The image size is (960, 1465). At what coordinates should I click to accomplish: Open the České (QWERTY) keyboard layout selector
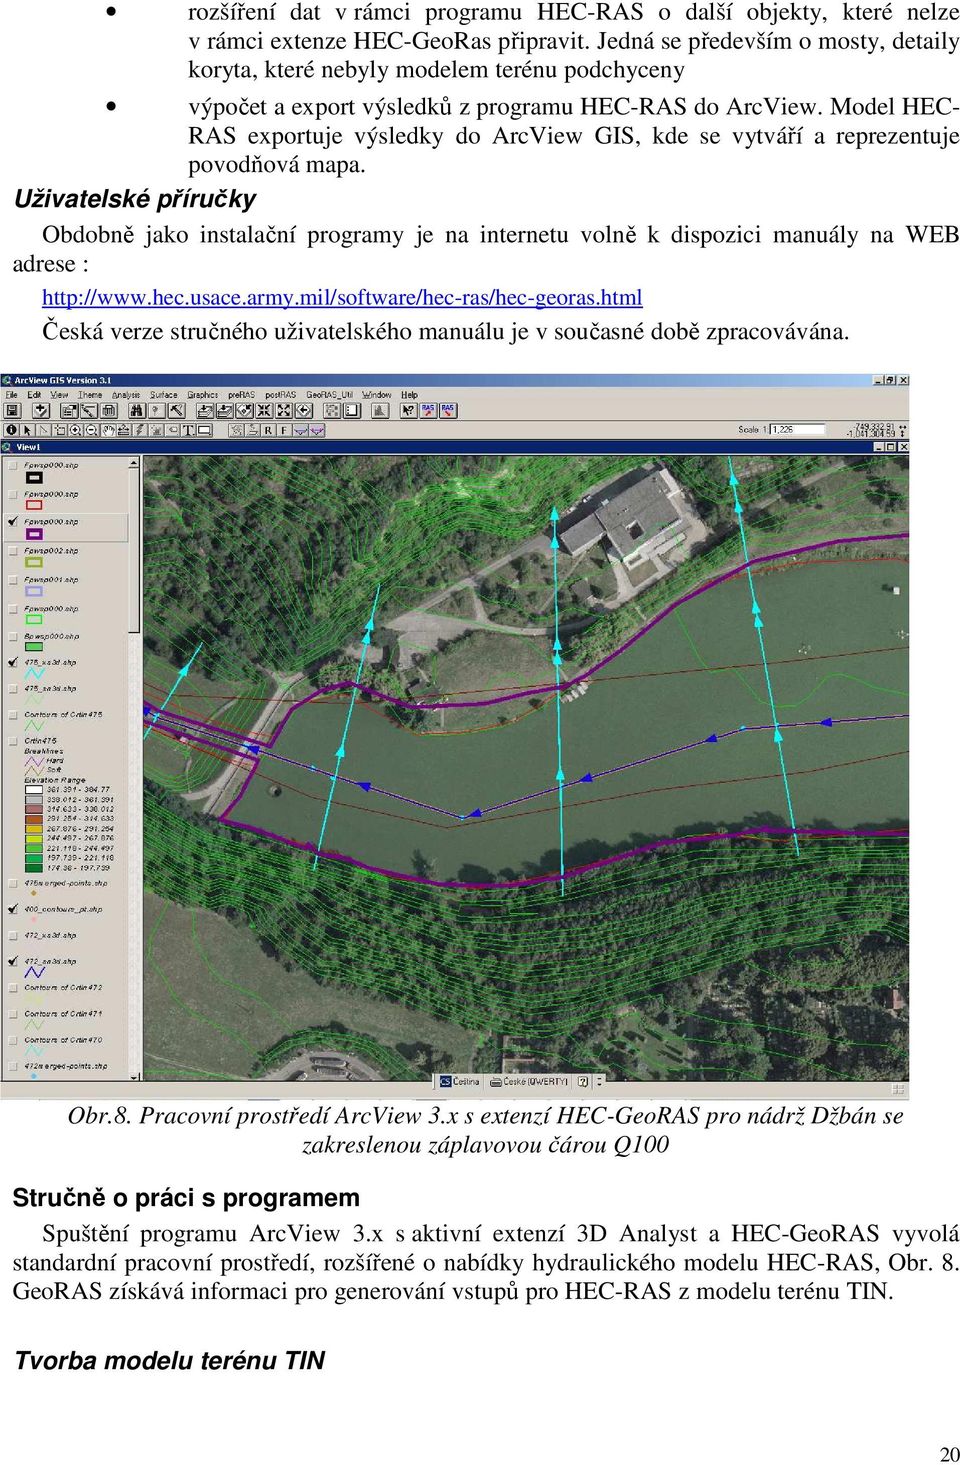(x=528, y=1081)
